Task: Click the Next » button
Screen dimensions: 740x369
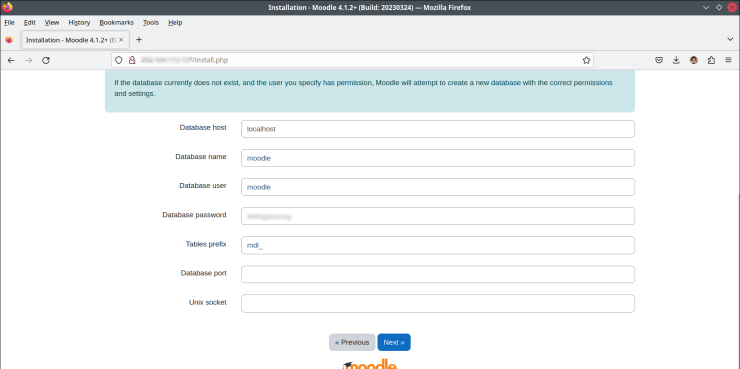Action: tap(394, 342)
